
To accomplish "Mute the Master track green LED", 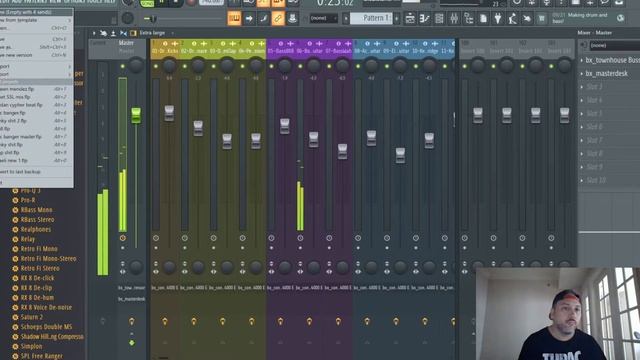I will pos(122,66).
